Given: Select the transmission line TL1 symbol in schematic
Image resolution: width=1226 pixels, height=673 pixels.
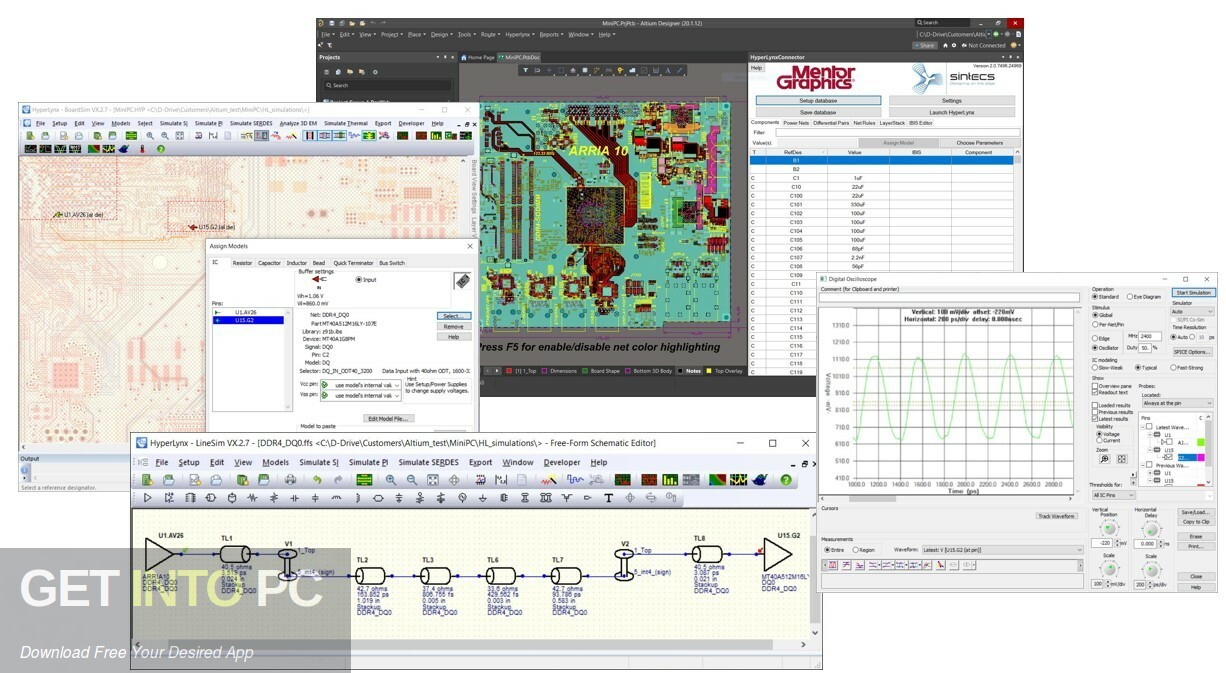Looking at the screenshot, I should [236, 553].
